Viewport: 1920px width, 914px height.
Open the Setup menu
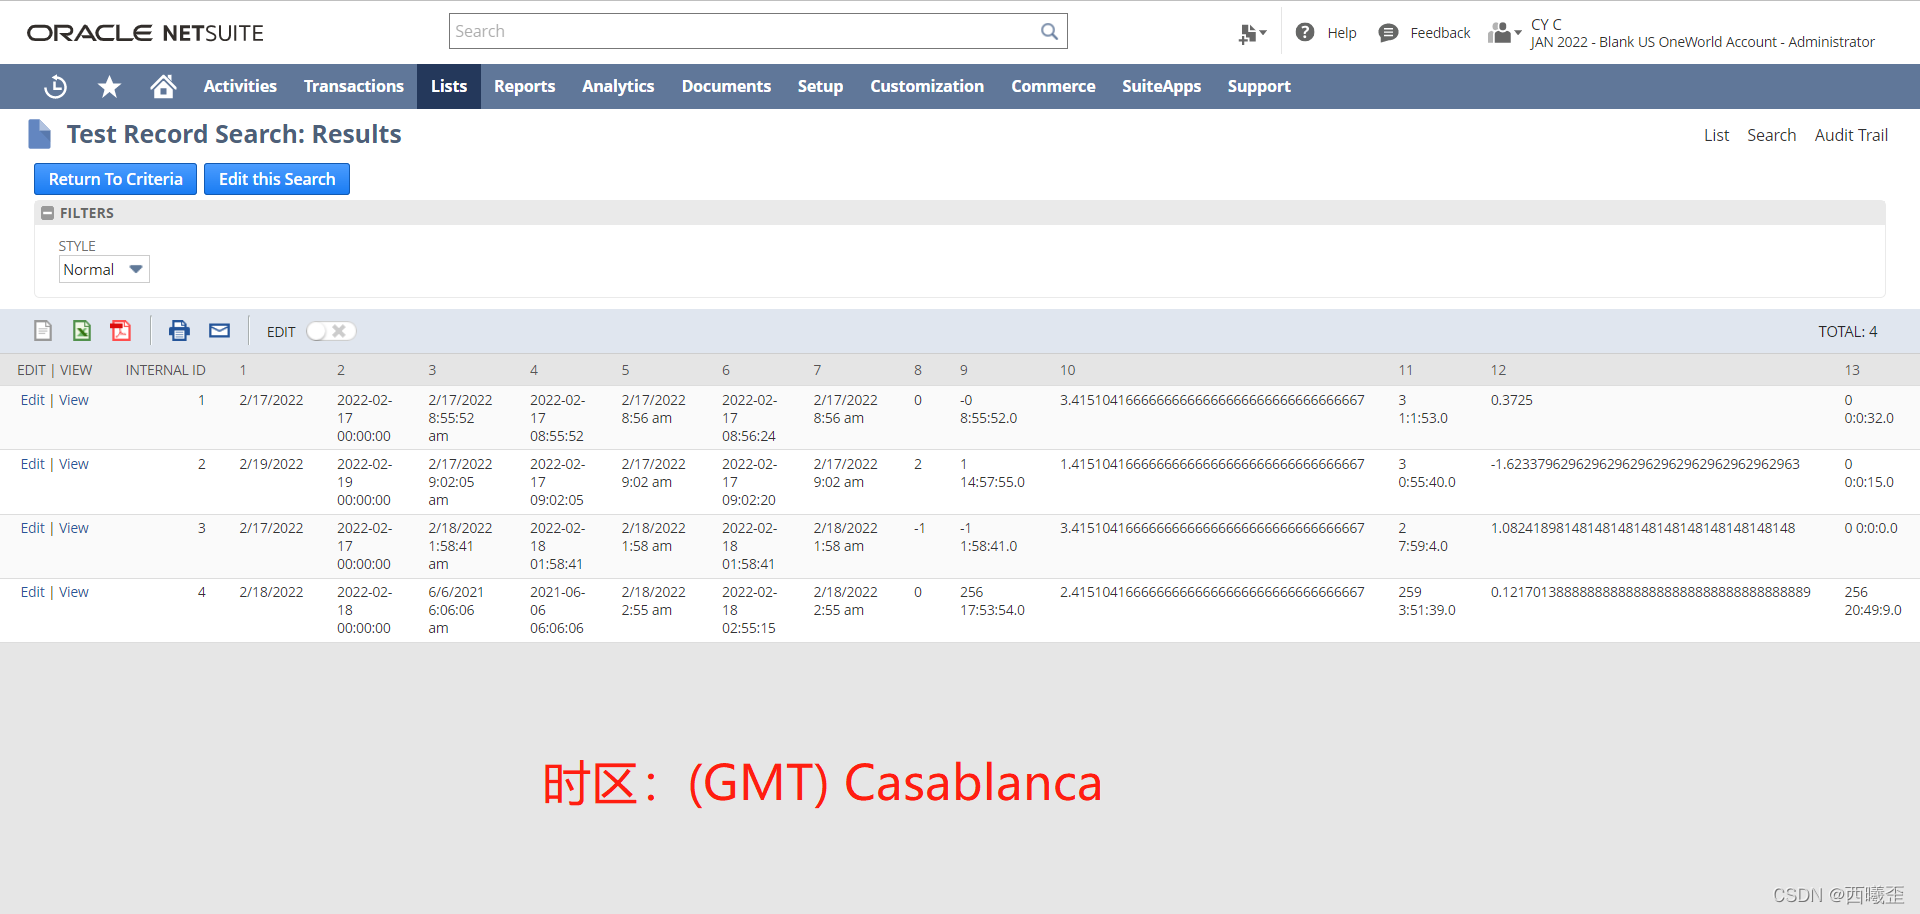tap(820, 86)
